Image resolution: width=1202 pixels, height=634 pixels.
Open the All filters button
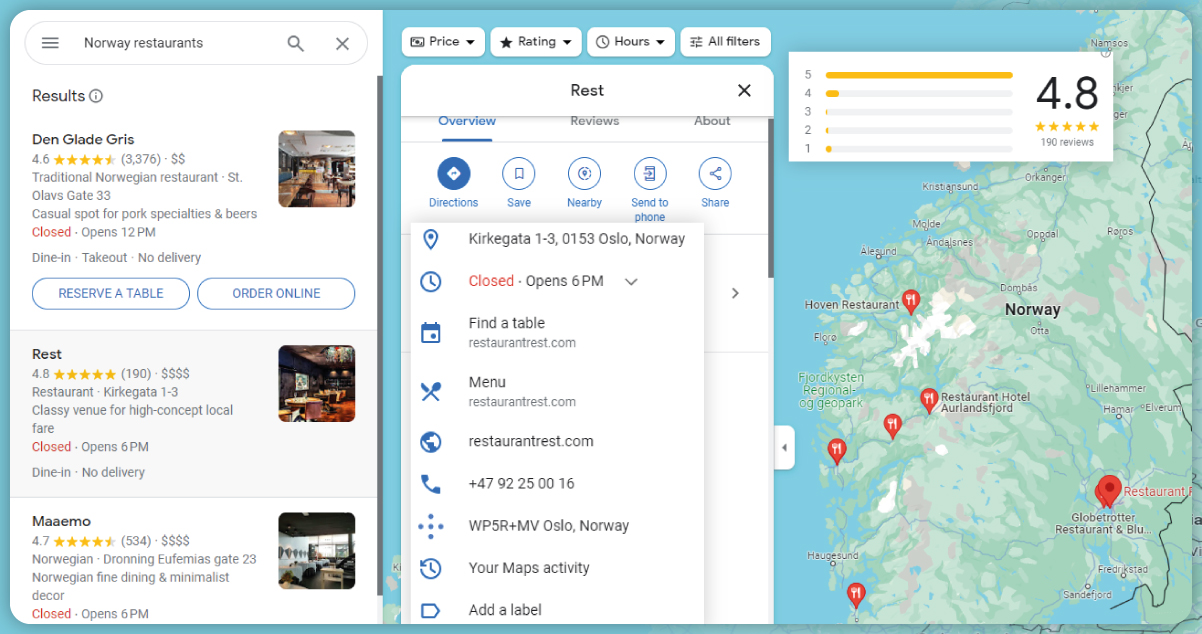(x=725, y=42)
